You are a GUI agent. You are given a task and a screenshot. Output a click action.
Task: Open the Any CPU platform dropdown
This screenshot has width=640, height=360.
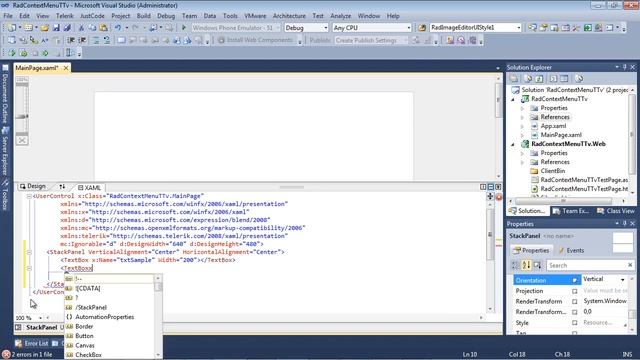(409, 28)
